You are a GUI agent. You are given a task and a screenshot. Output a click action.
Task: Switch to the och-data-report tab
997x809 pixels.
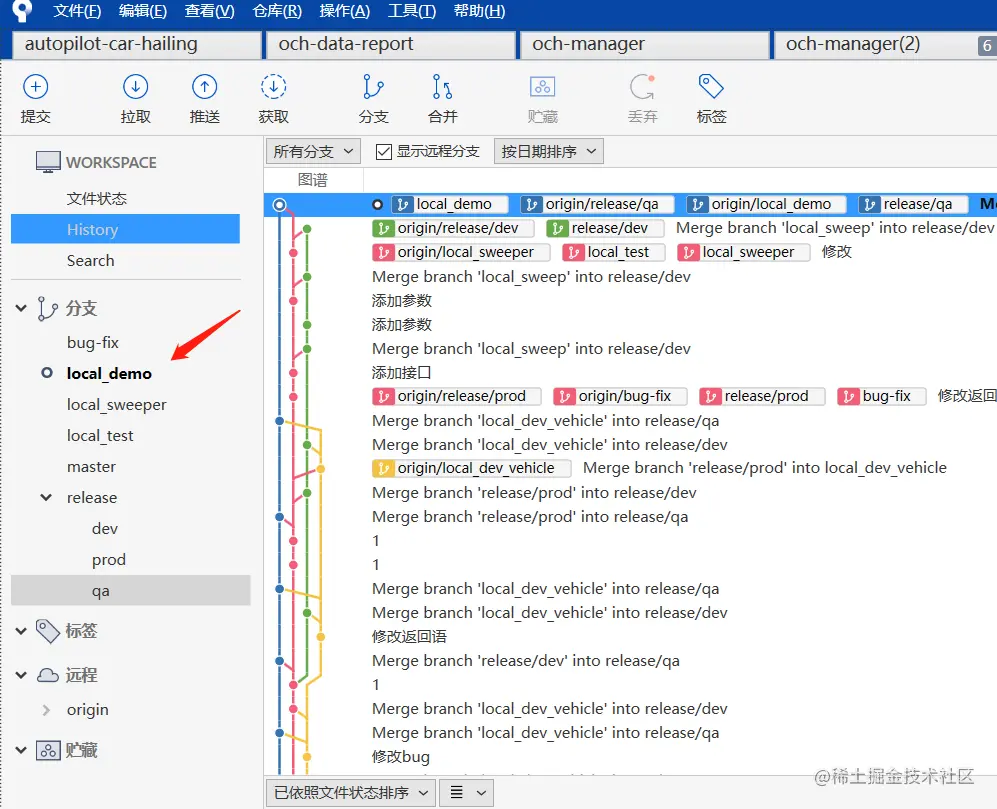click(390, 45)
